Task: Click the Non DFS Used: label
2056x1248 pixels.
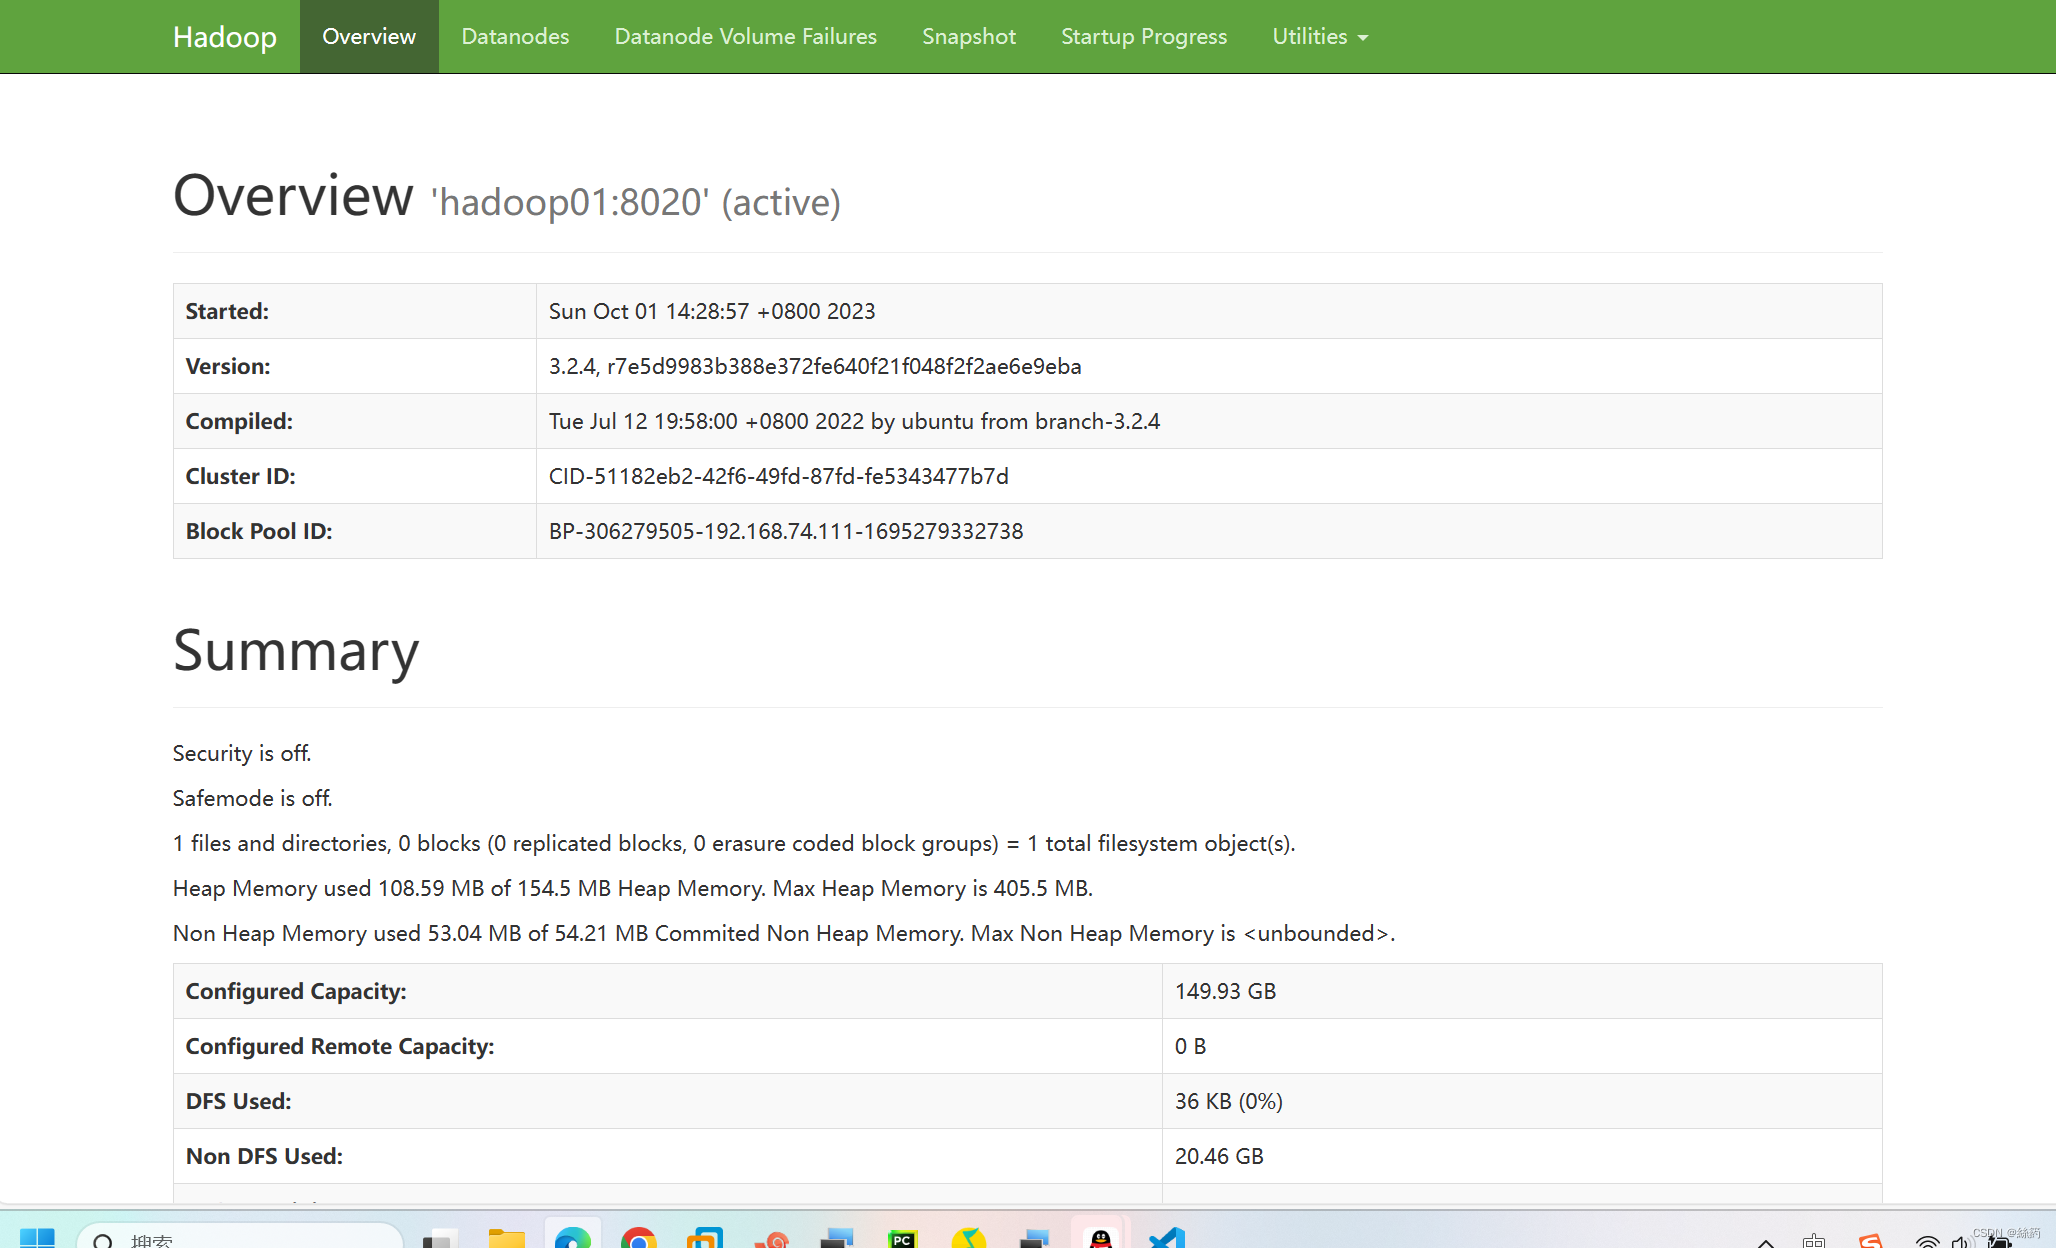Action: (x=264, y=1156)
